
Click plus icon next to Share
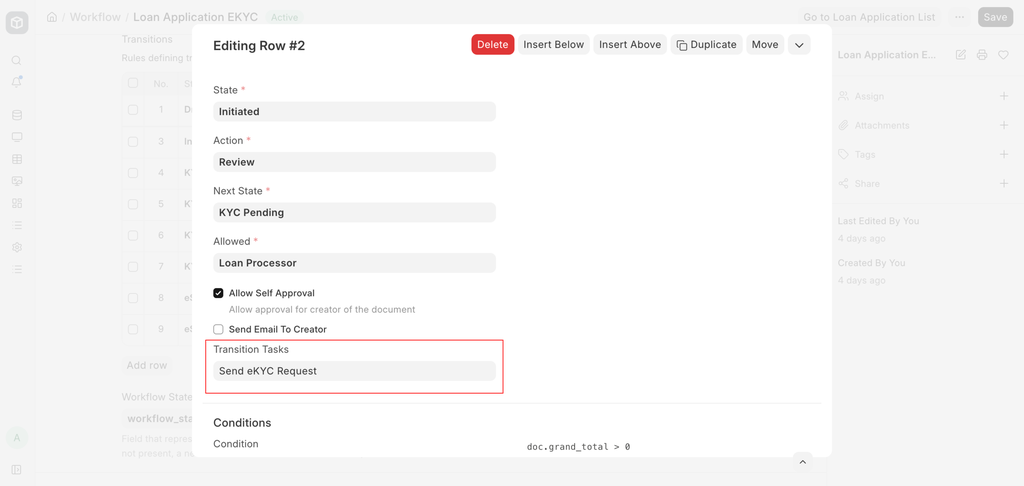pos(1004,184)
